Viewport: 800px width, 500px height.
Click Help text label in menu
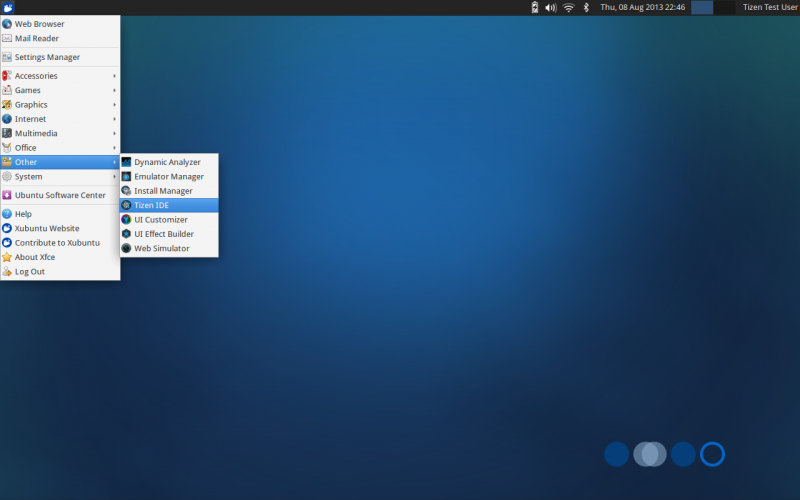[x=23, y=214]
